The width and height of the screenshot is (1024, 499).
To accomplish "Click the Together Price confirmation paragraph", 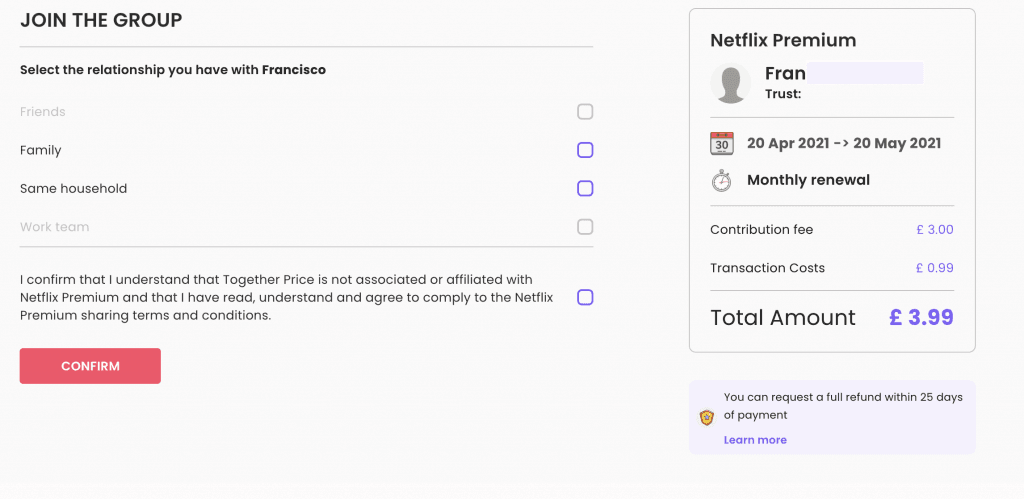I will click(x=287, y=298).
